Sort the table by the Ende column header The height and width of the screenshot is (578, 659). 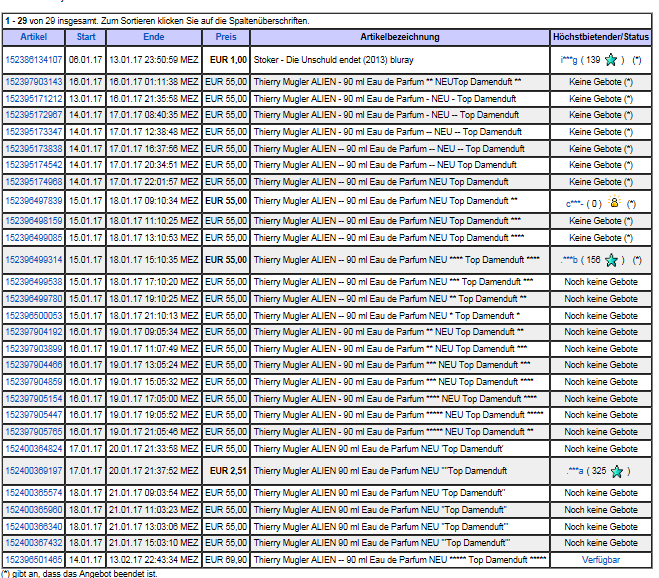point(153,37)
